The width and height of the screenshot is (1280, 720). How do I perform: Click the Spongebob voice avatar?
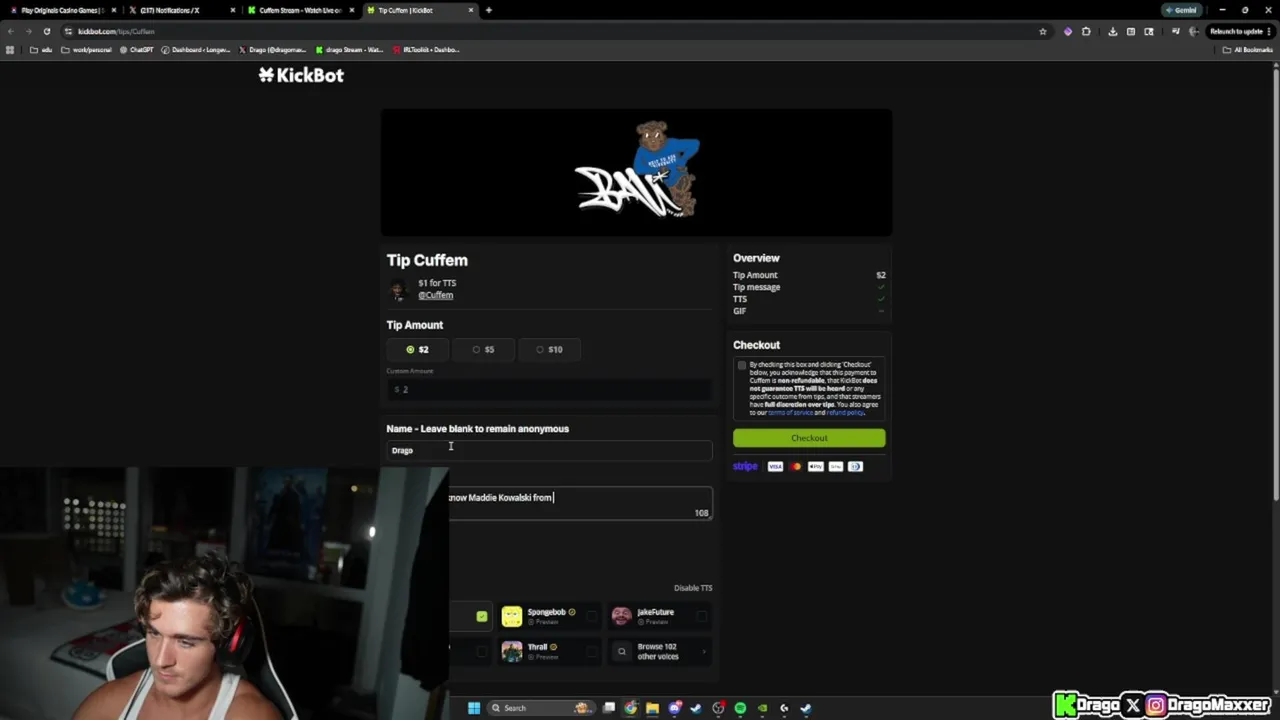pos(511,616)
